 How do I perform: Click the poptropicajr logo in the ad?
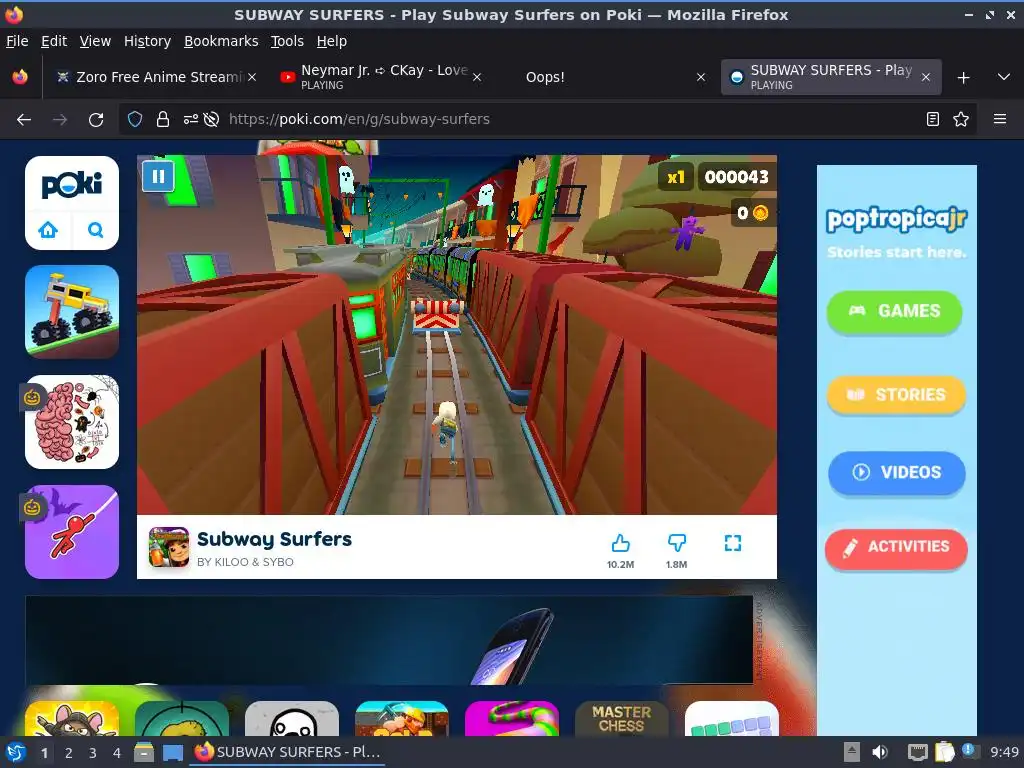click(897, 219)
